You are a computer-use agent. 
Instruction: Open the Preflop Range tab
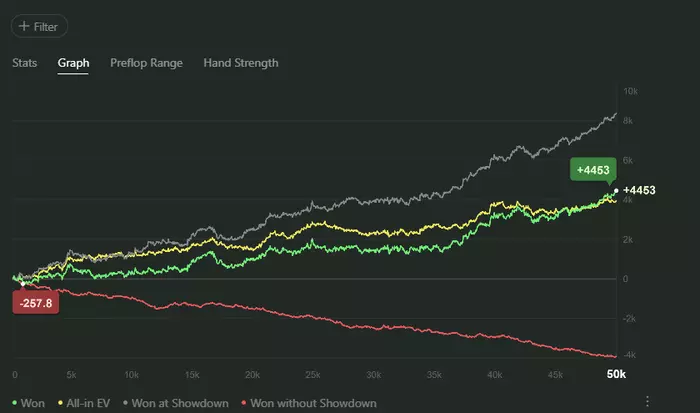pyautogui.click(x=146, y=63)
